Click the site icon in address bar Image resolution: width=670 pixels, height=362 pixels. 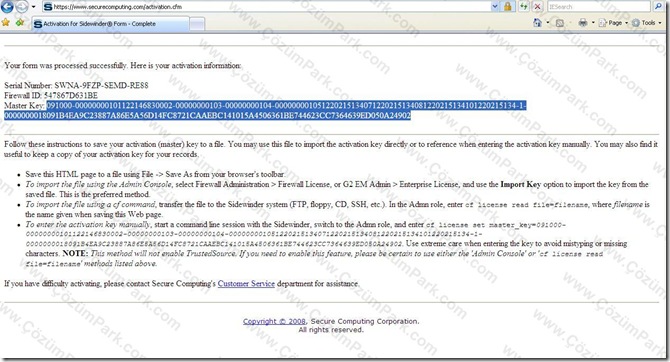(48, 7)
